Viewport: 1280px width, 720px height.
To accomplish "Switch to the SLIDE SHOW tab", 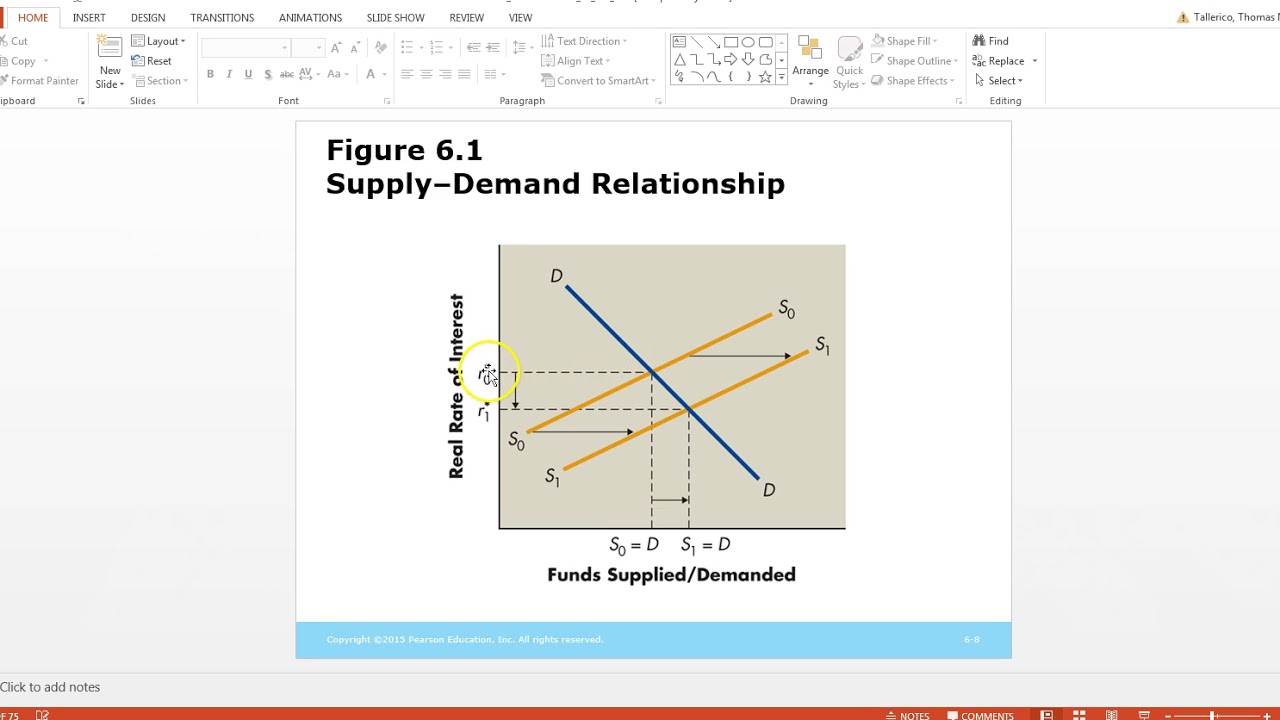I will point(395,18).
